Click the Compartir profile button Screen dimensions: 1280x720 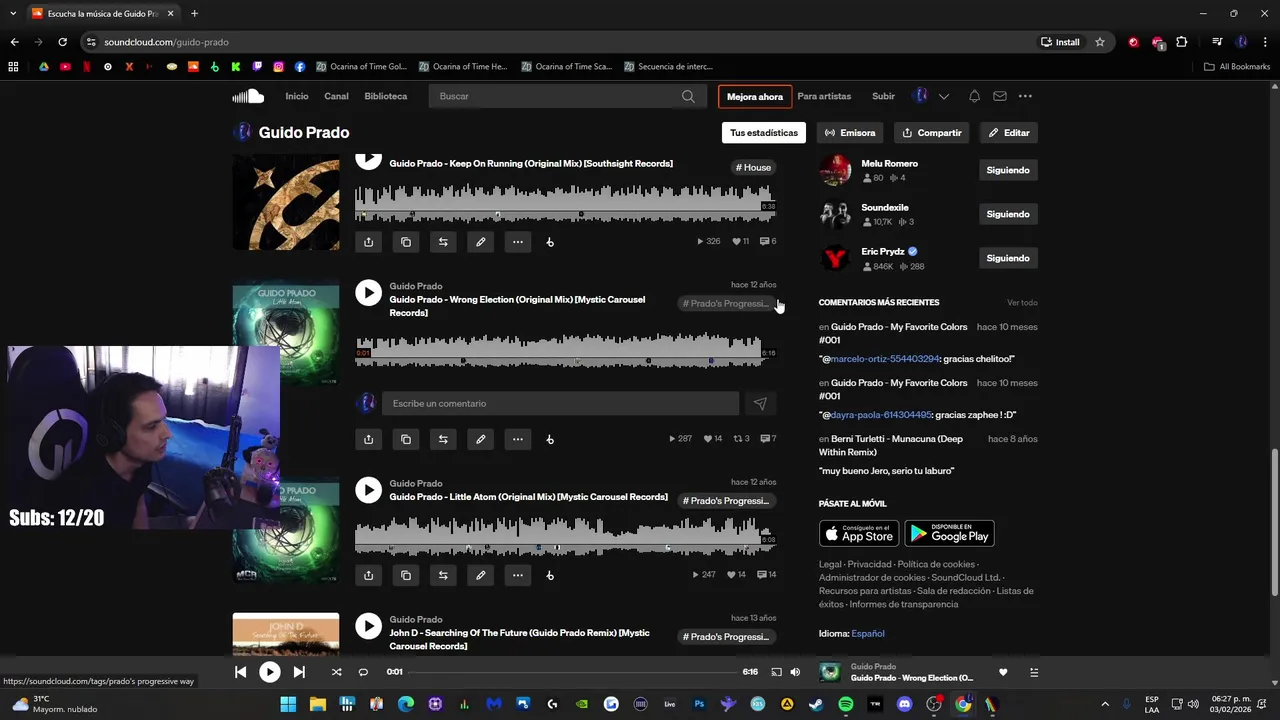click(932, 132)
